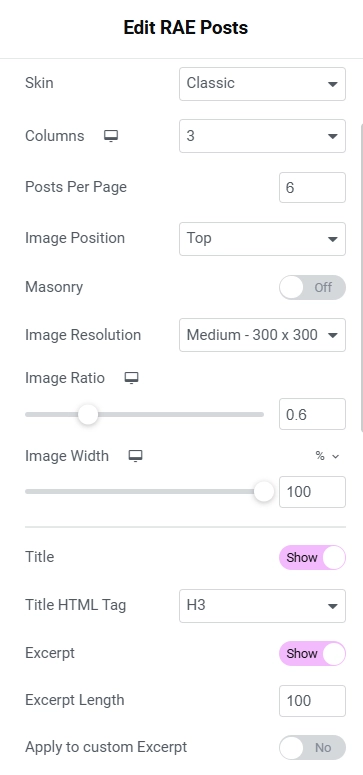Open the Skin dropdown showing Classic
The height and width of the screenshot is (775, 363).
pos(262,84)
